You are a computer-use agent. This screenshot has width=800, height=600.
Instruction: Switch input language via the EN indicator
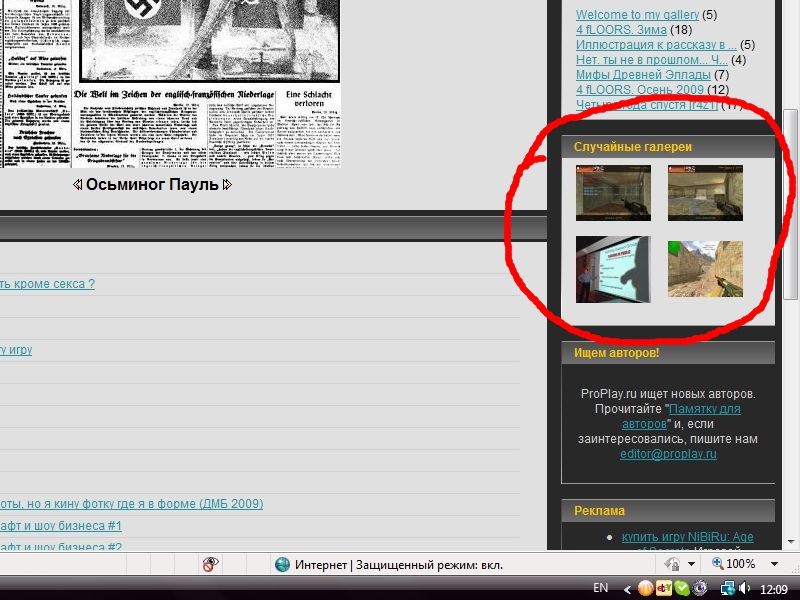[601, 588]
